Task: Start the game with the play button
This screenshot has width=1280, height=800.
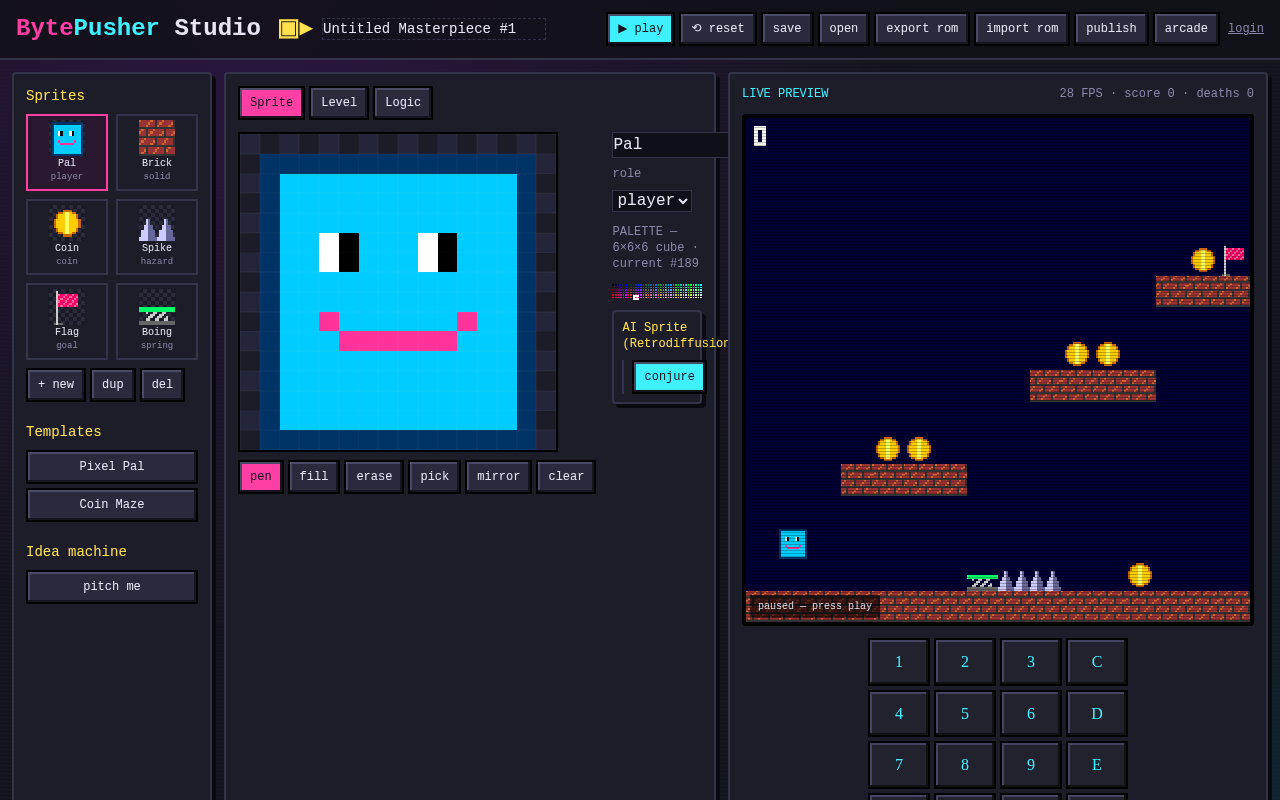Action: pos(640,29)
